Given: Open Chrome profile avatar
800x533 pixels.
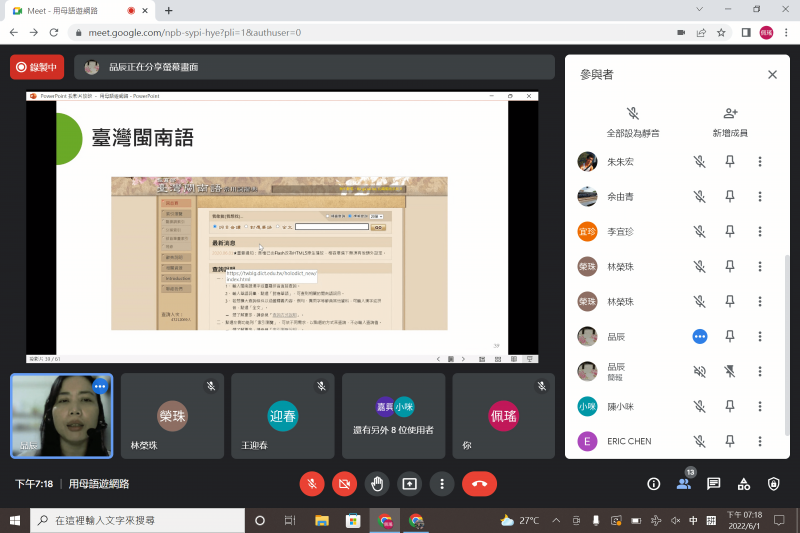Looking at the screenshot, I should click(x=766, y=33).
